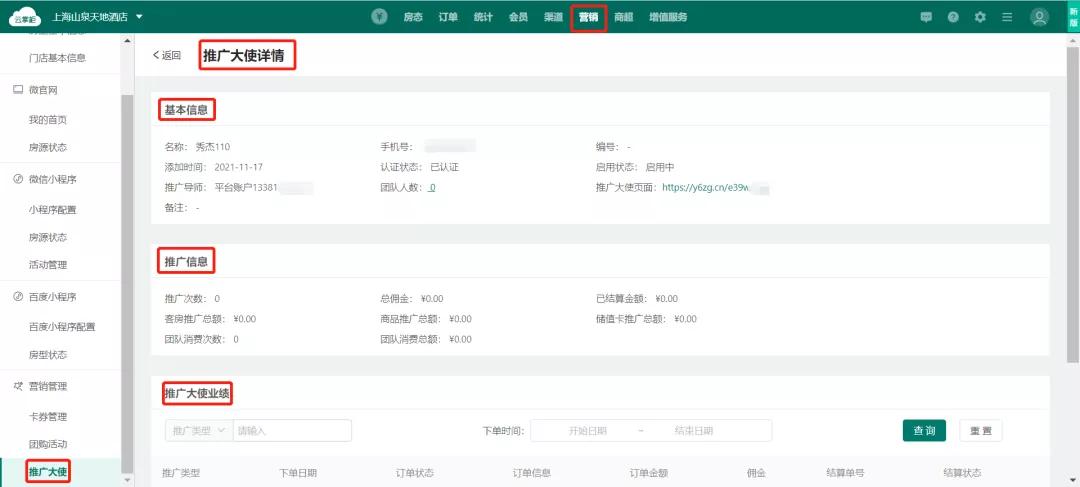
Task: Click the yen currency icon in top bar
Action: [x=380, y=17]
